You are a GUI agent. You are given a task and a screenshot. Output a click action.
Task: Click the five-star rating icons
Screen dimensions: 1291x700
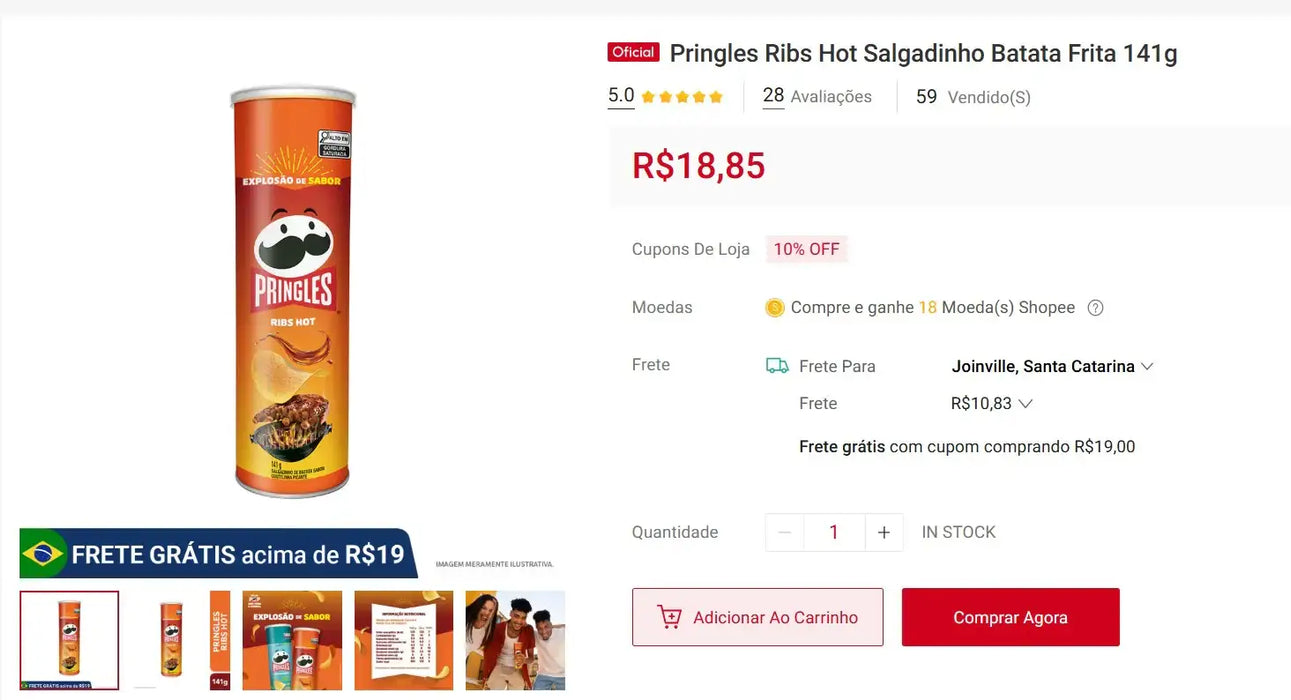[x=681, y=97]
